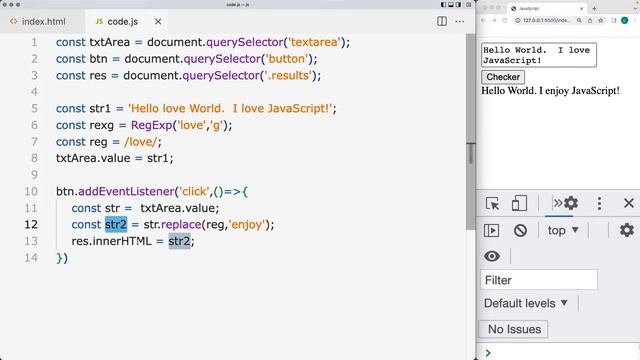Open DevTools three-dot customize menu
Screen dimensions: 640x360
[x=599, y=203]
